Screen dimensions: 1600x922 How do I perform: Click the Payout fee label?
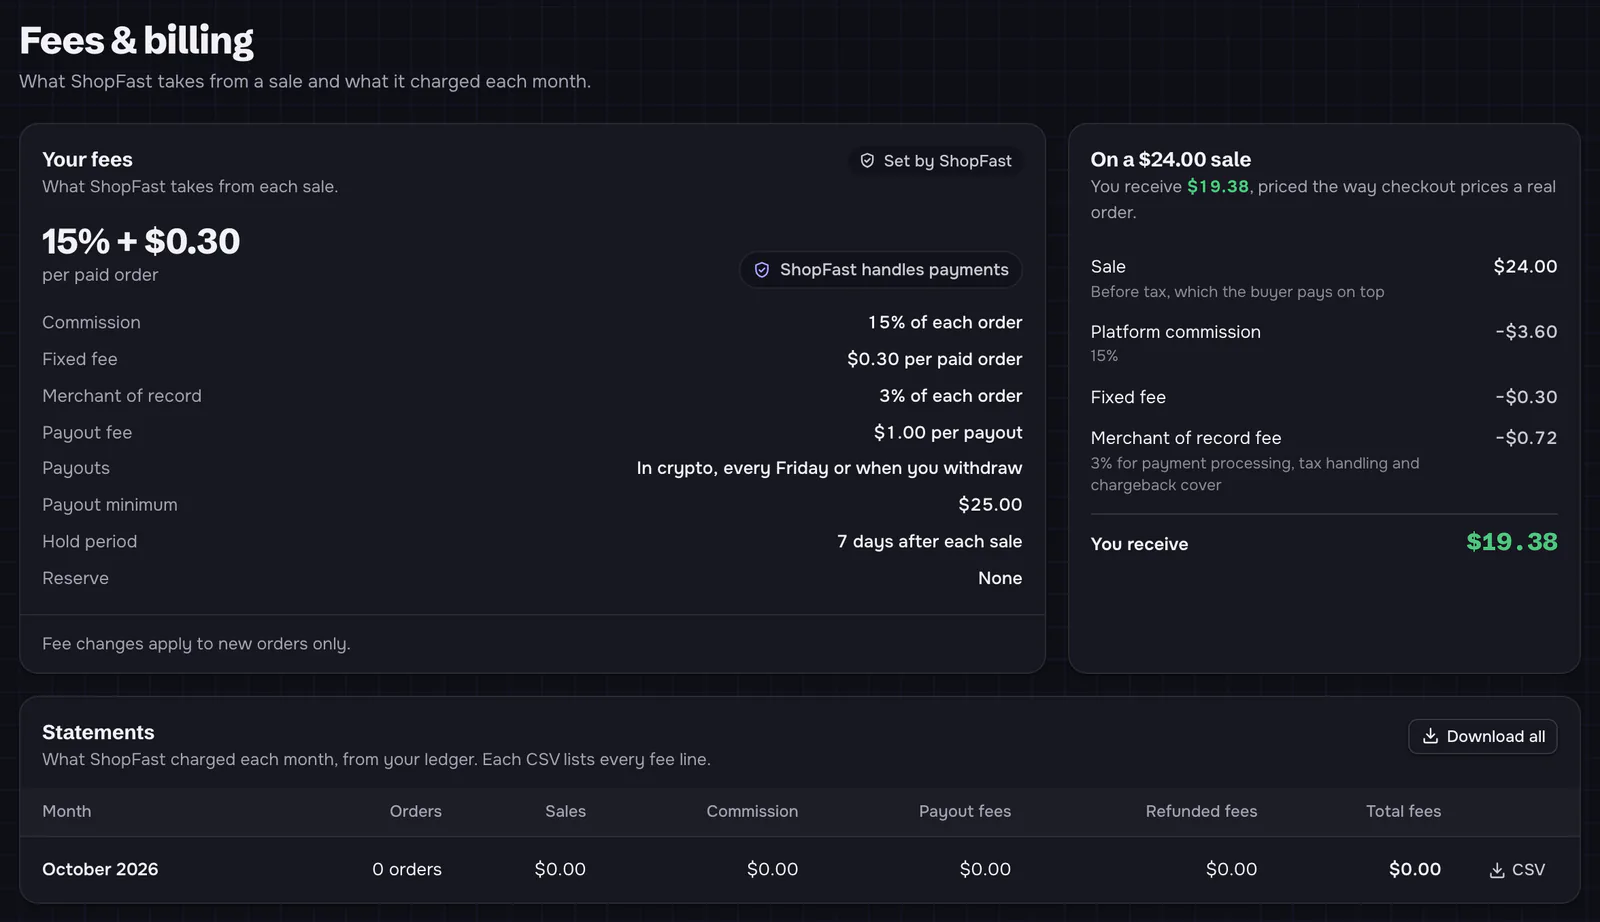(87, 432)
